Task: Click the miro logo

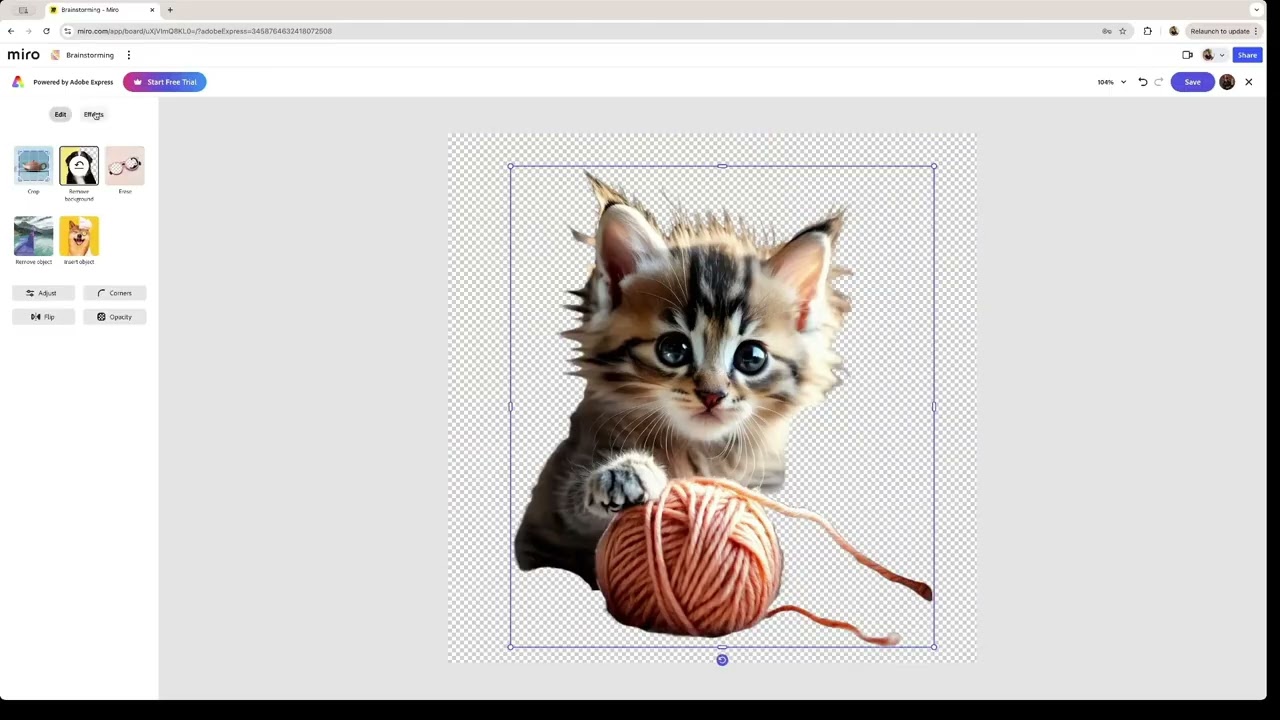Action: coord(24,55)
